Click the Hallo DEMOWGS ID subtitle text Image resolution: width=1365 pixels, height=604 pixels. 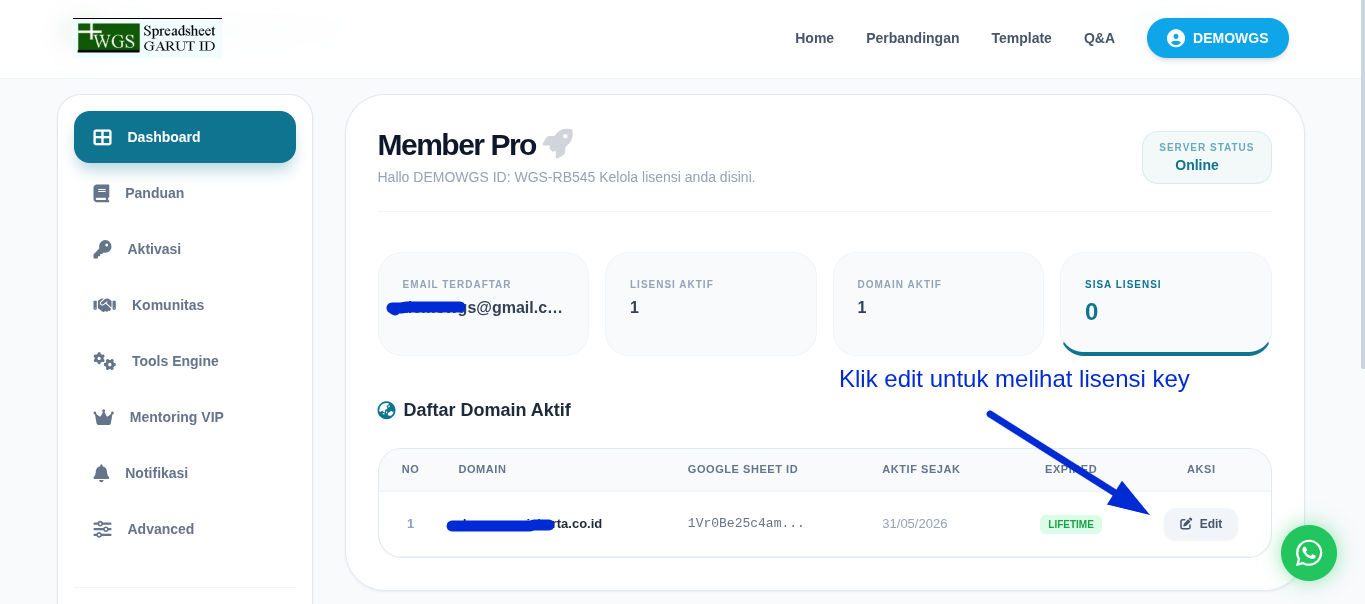coord(566,177)
